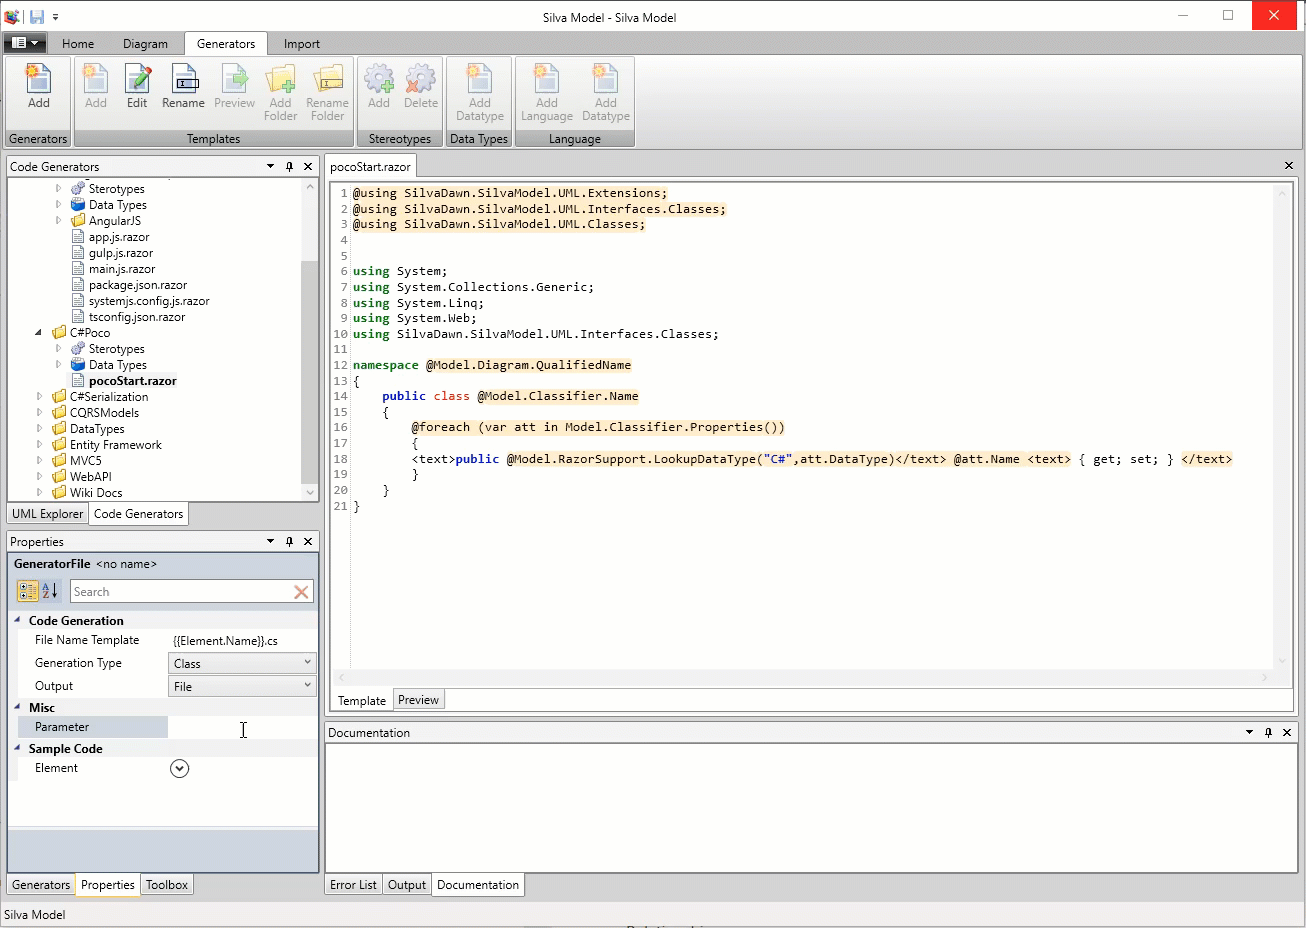Pin the Documentation panel
The height and width of the screenshot is (928, 1306).
tap(1268, 733)
